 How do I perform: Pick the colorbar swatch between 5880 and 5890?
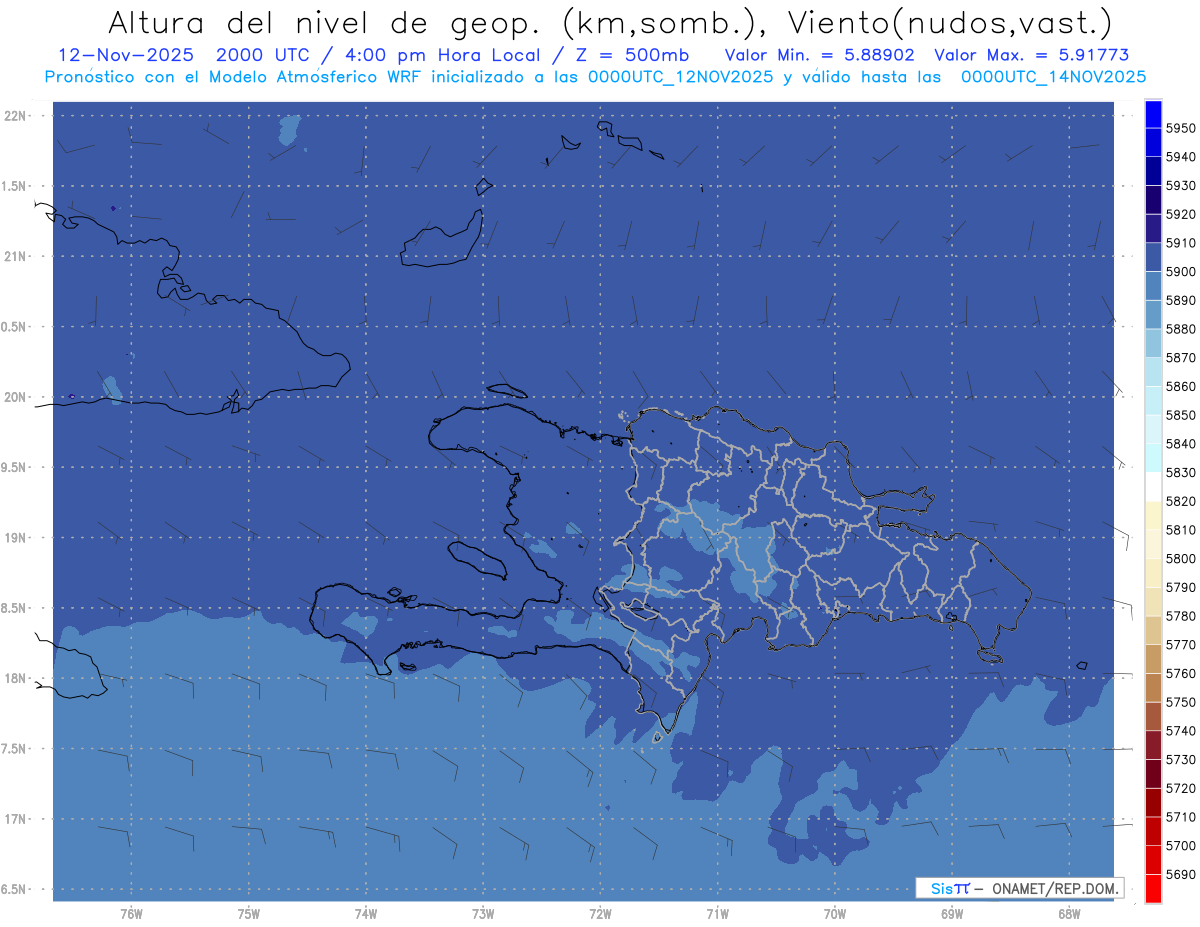point(1153,314)
